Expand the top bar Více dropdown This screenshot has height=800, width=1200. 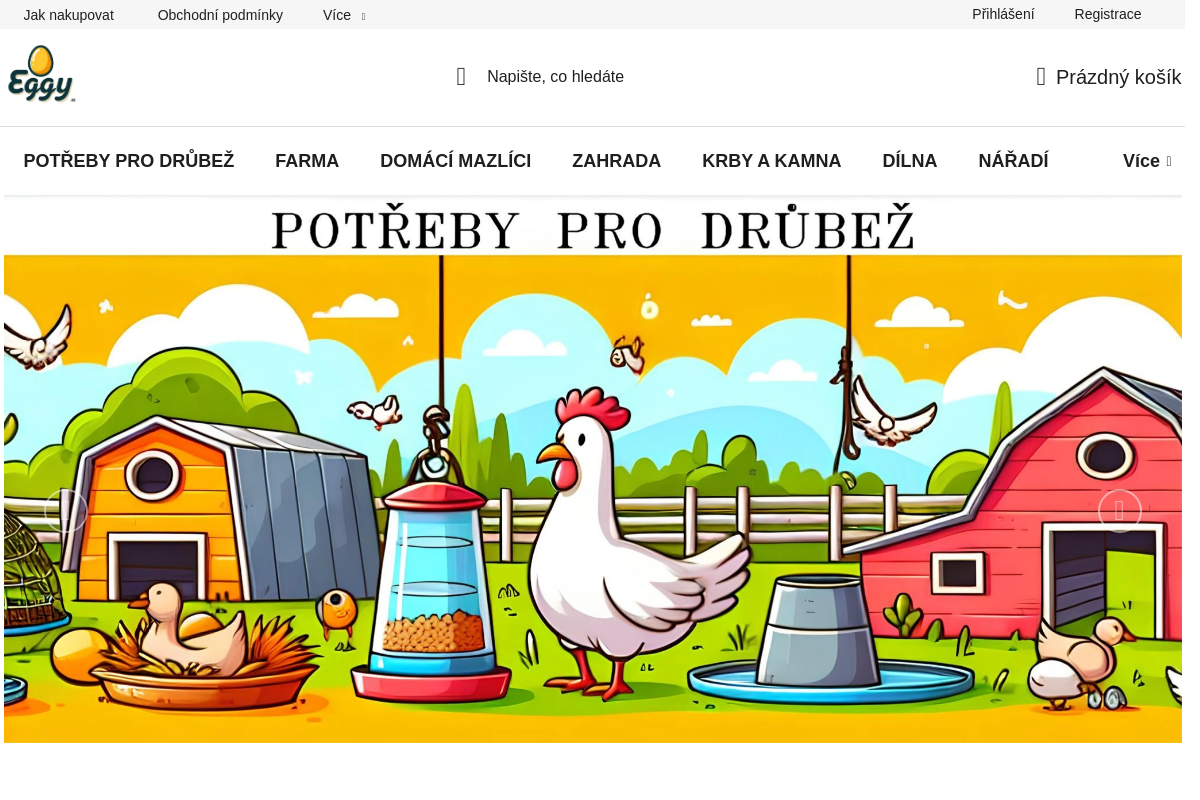click(x=344, y=15)
